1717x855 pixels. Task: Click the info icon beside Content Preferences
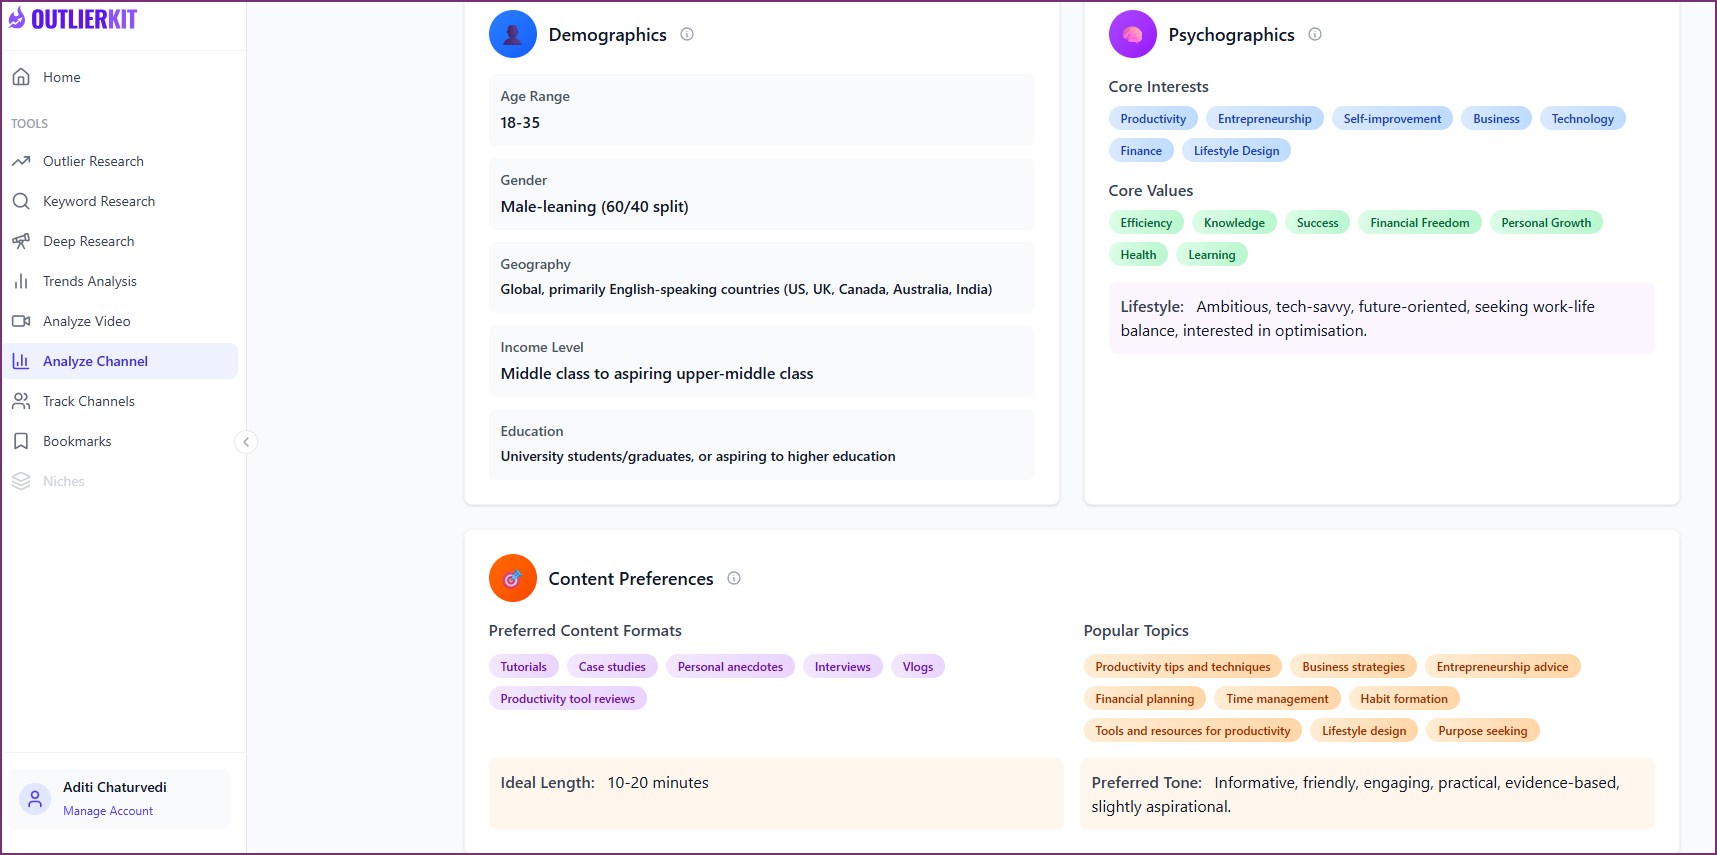[x=734, y=578]
